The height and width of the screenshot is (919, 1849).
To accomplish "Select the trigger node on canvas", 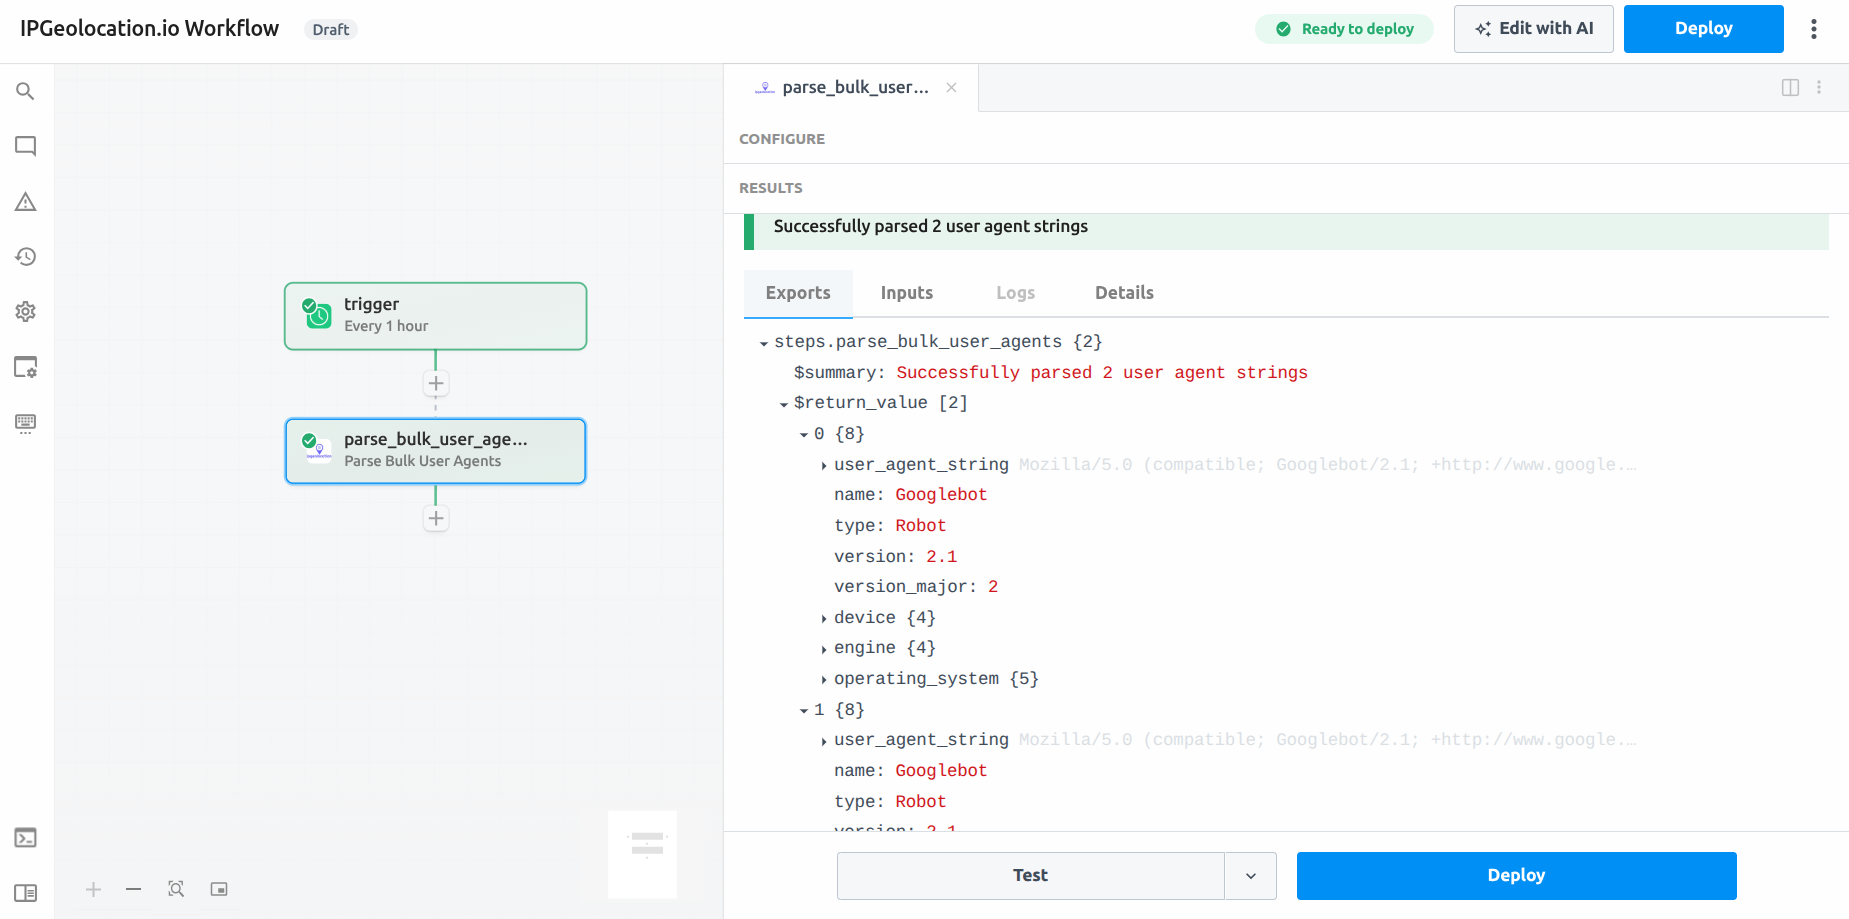I will [x=435, y=316].
